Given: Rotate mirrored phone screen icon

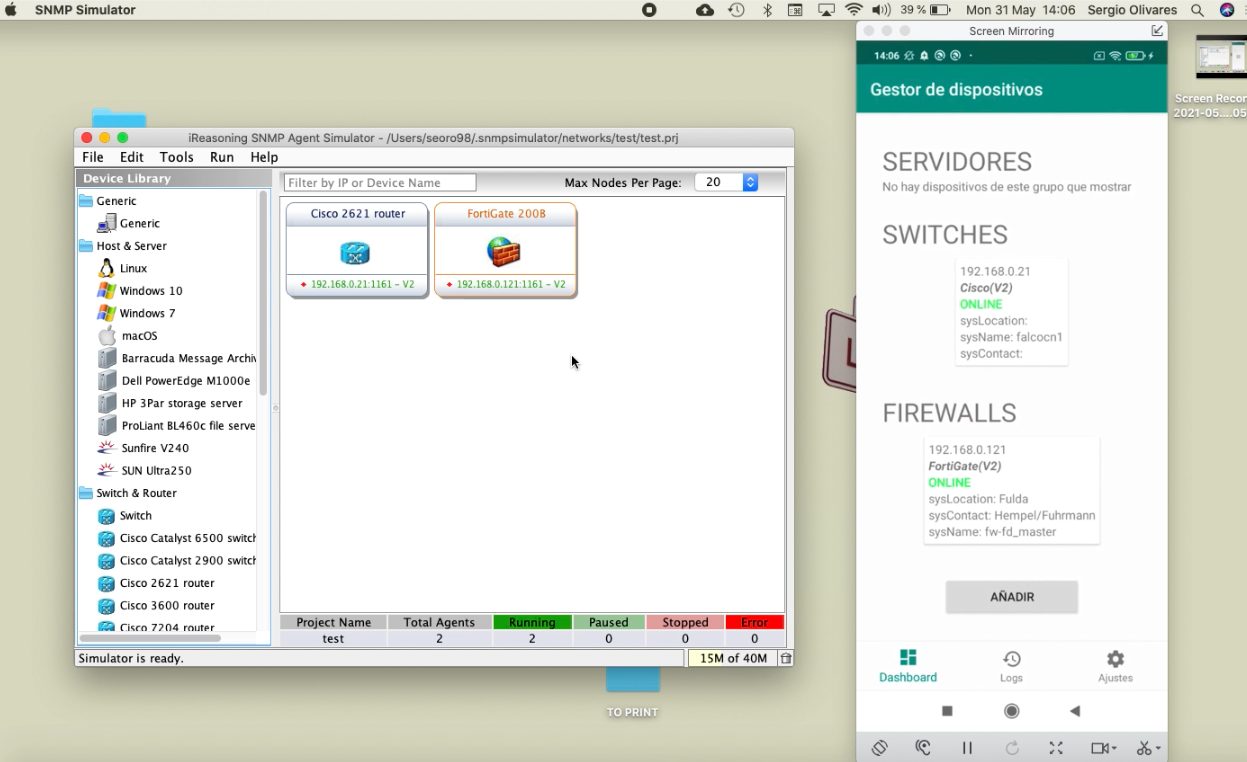Looking at the screenshot, I should 880,748.
